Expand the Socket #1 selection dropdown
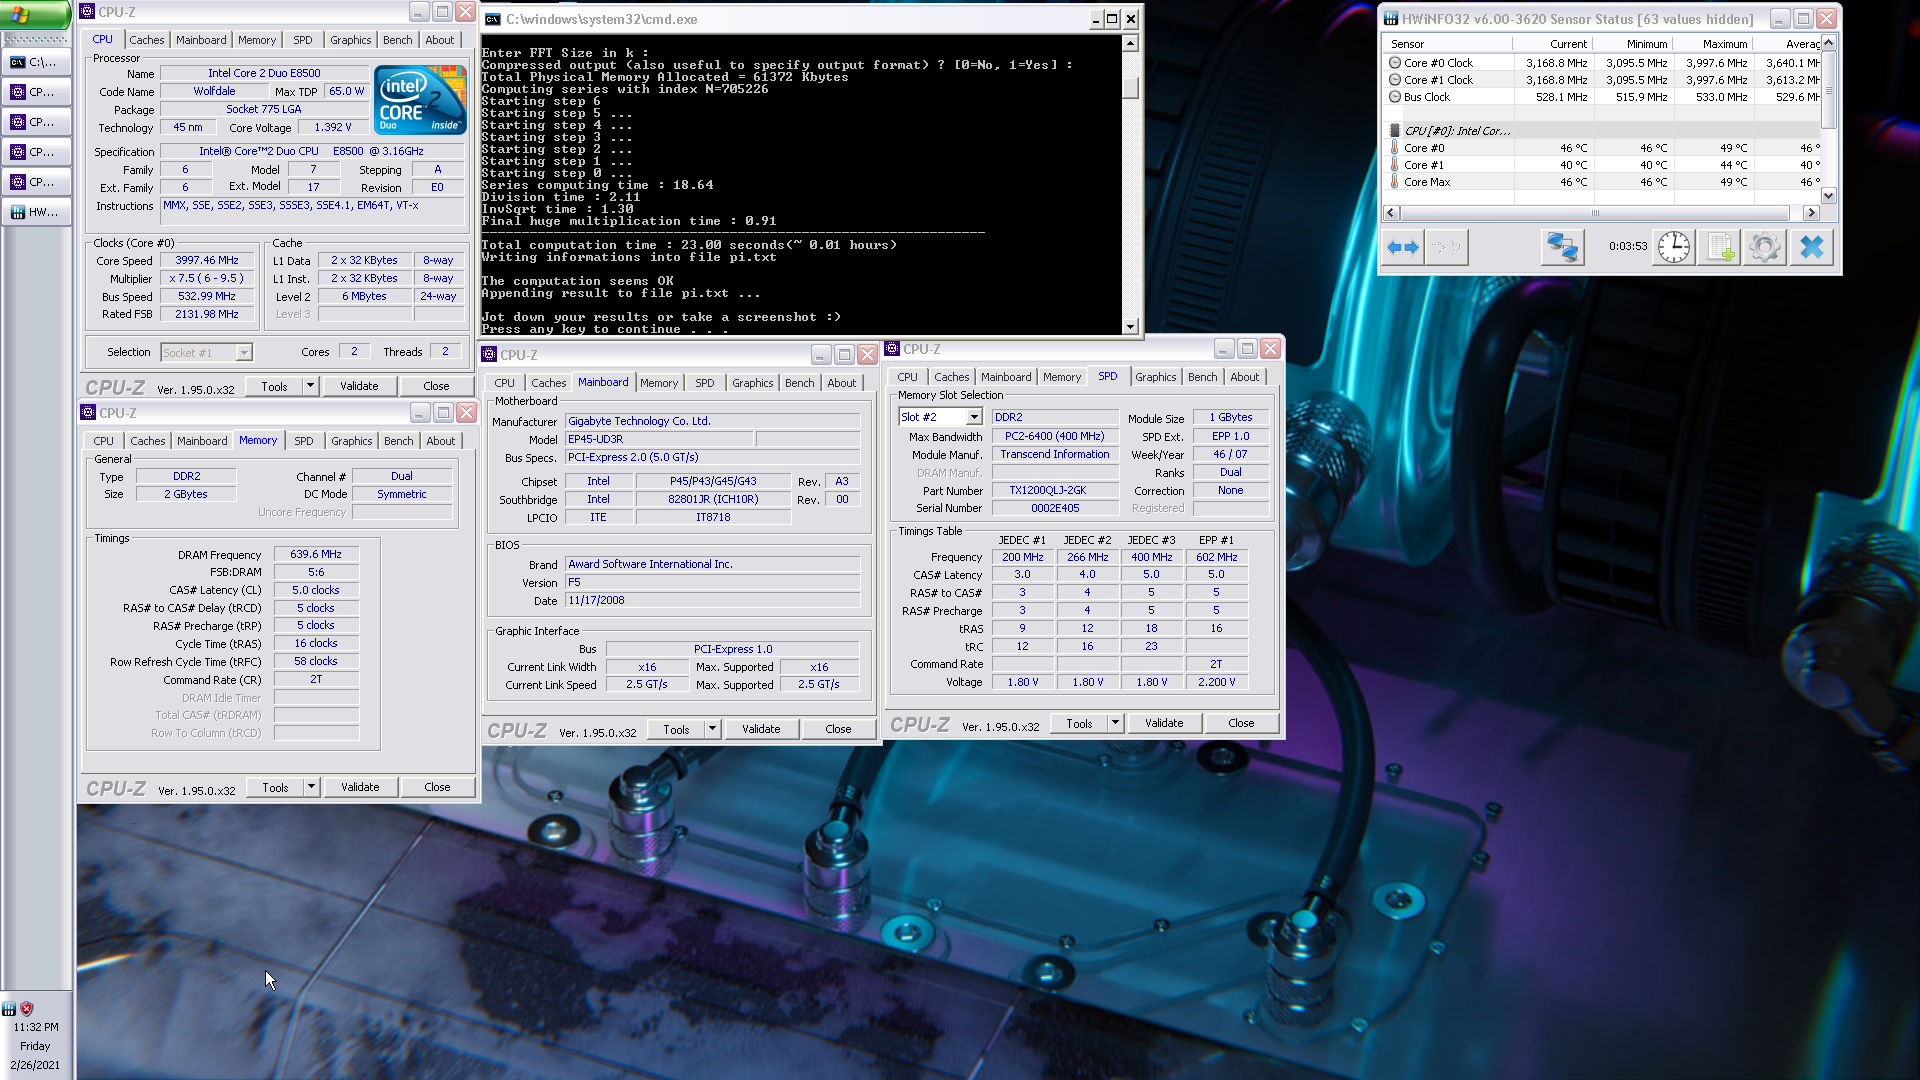 (x=244, y=353)
